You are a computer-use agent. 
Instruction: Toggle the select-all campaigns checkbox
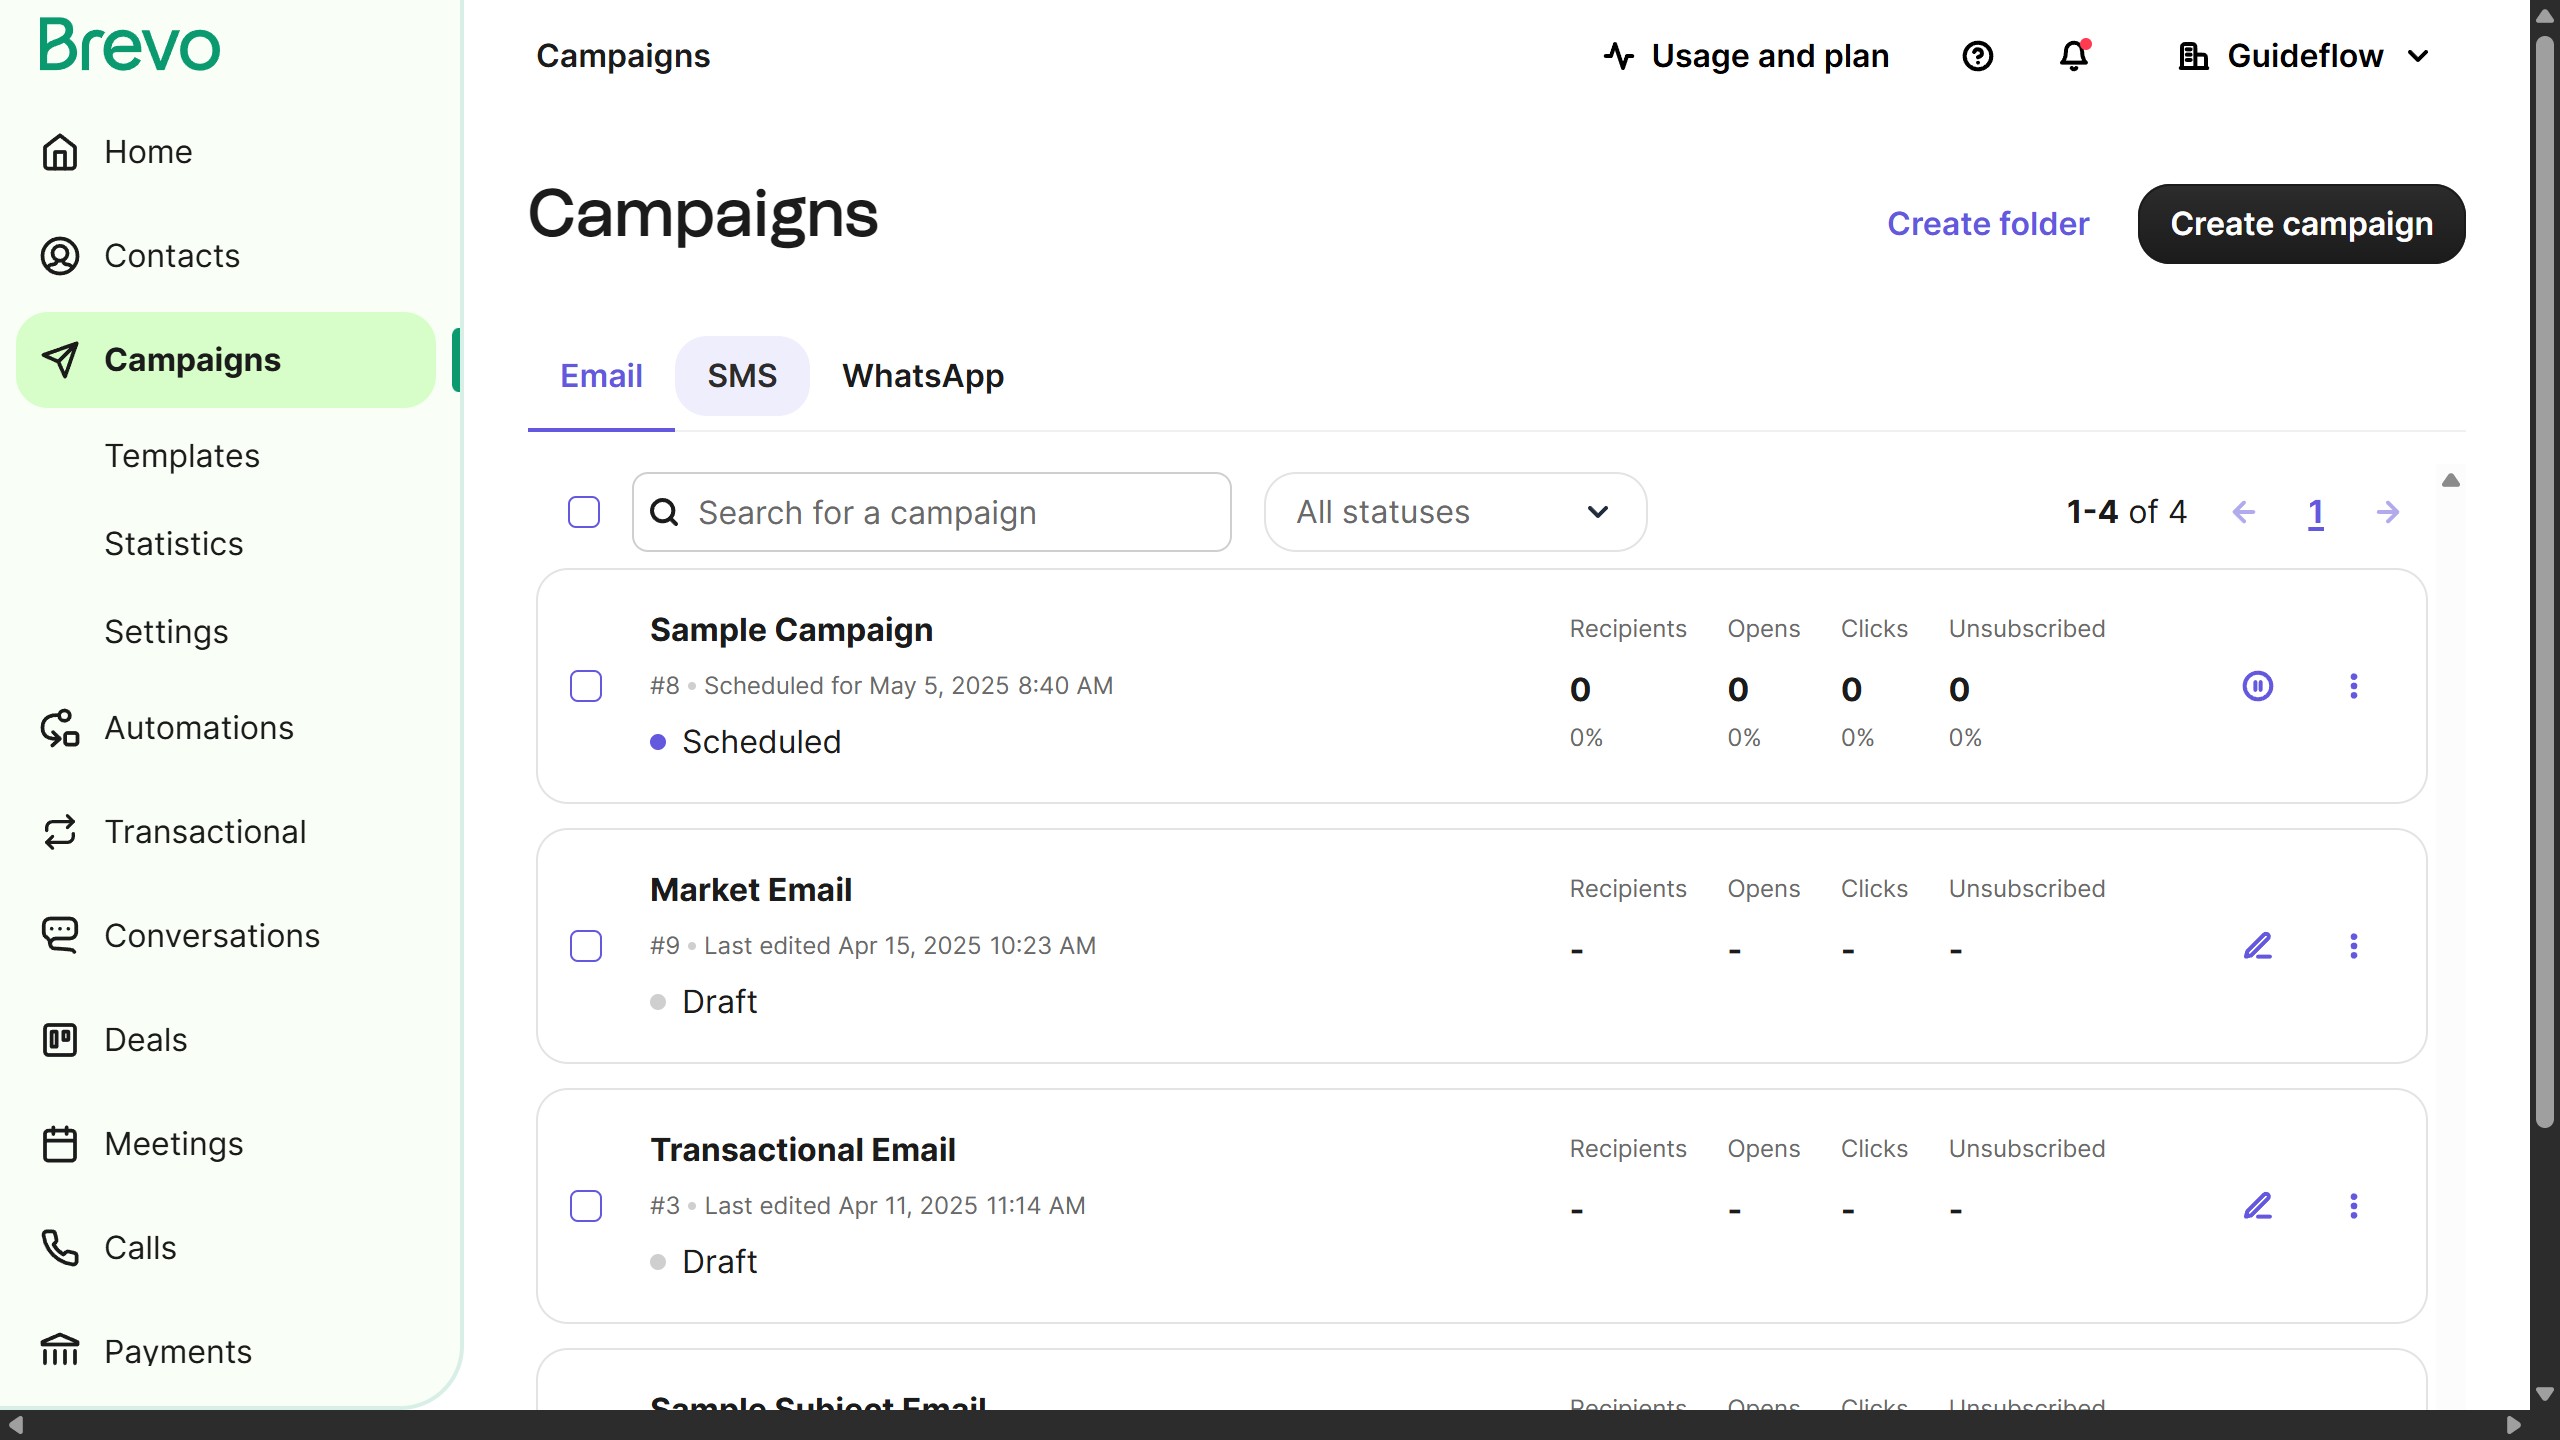click(x=584, y=512)
